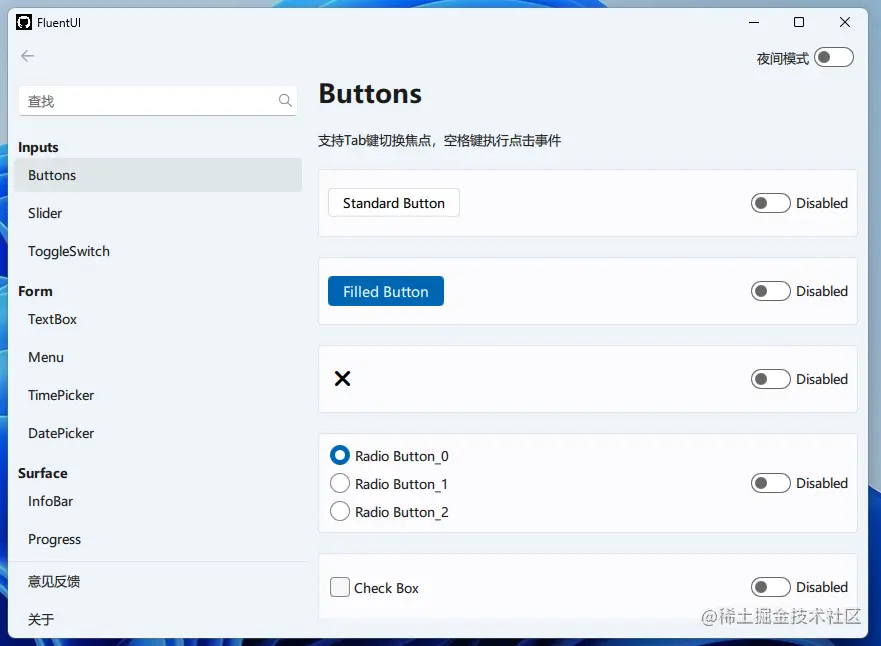This screenshot has width=881, height=646.
Task: Navigate to the TextBox page
Action: [52, 319]
